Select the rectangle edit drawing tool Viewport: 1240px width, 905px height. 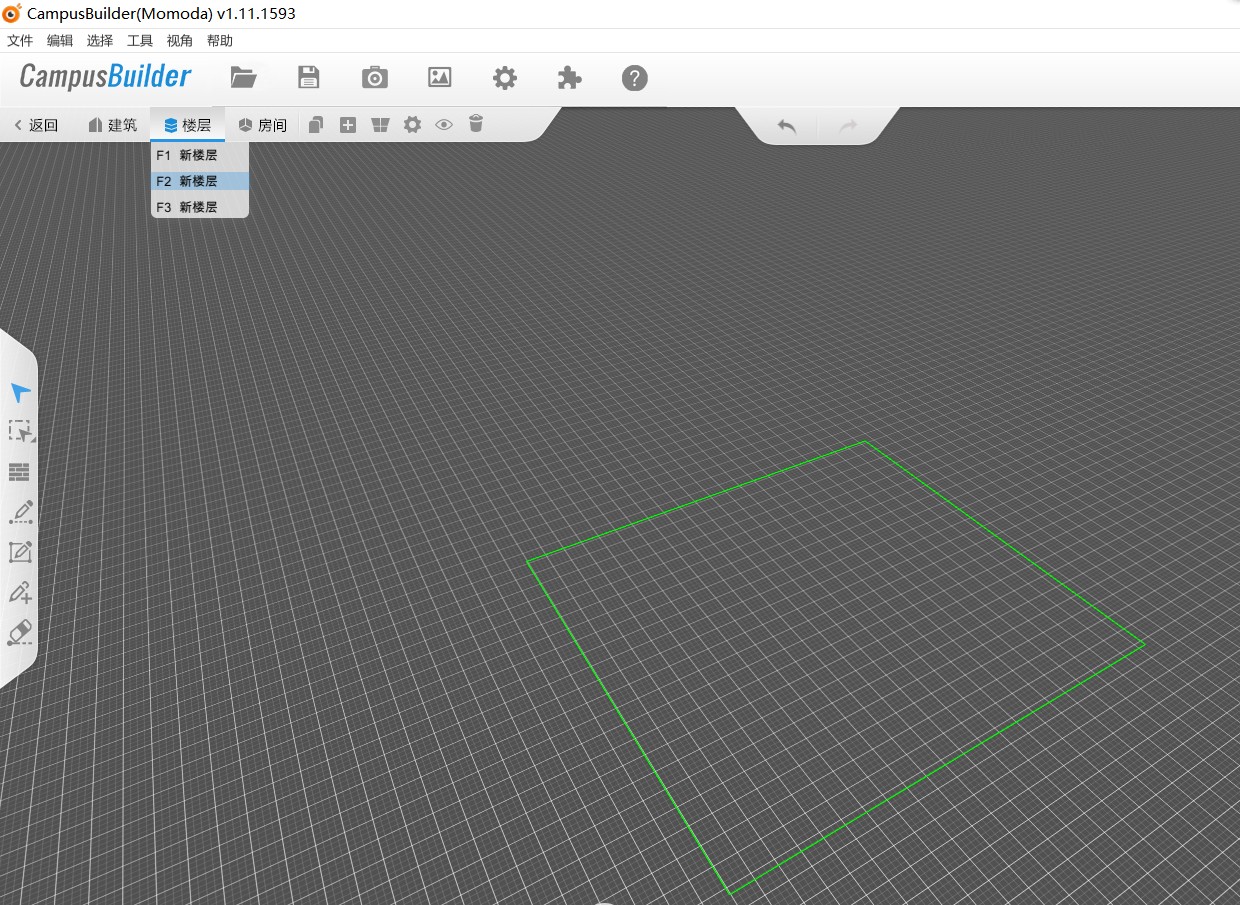20,552
